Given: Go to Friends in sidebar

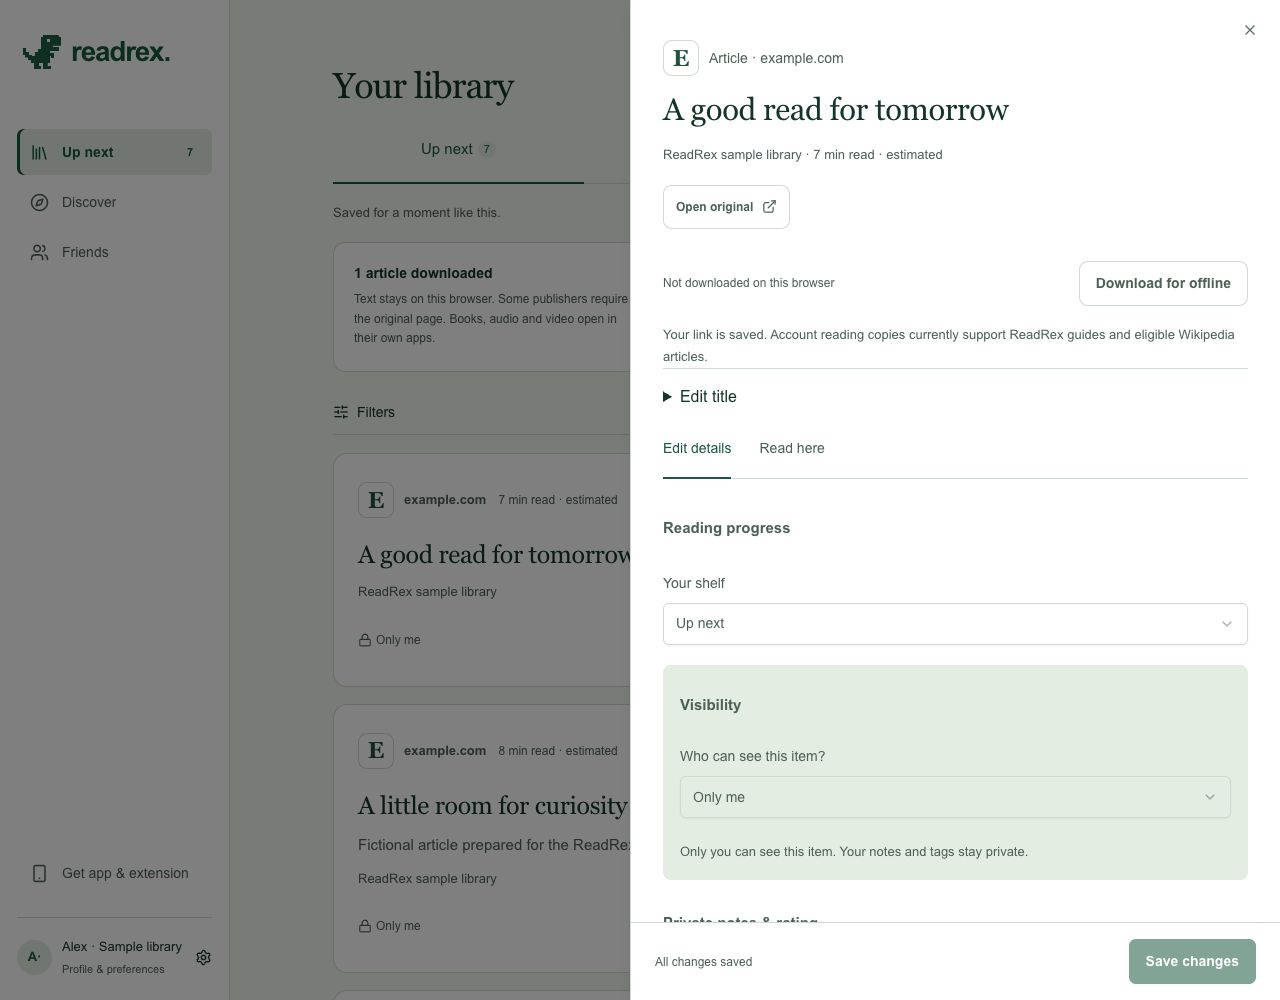Looking at the screenshot, I should coord(115,252).
